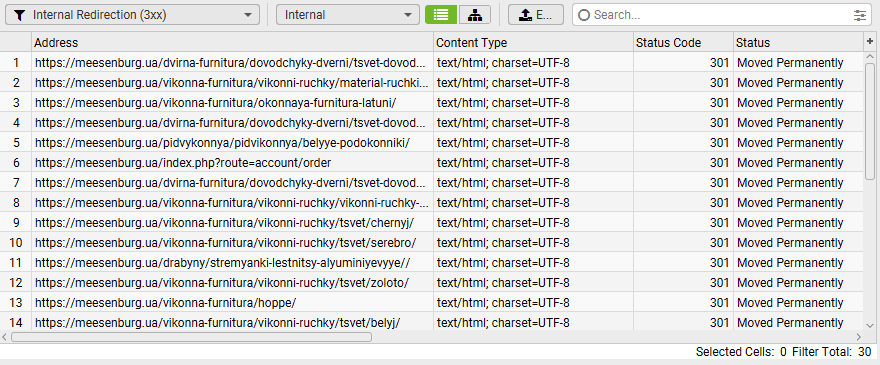Sort by Status Code column header

[683, 42]
